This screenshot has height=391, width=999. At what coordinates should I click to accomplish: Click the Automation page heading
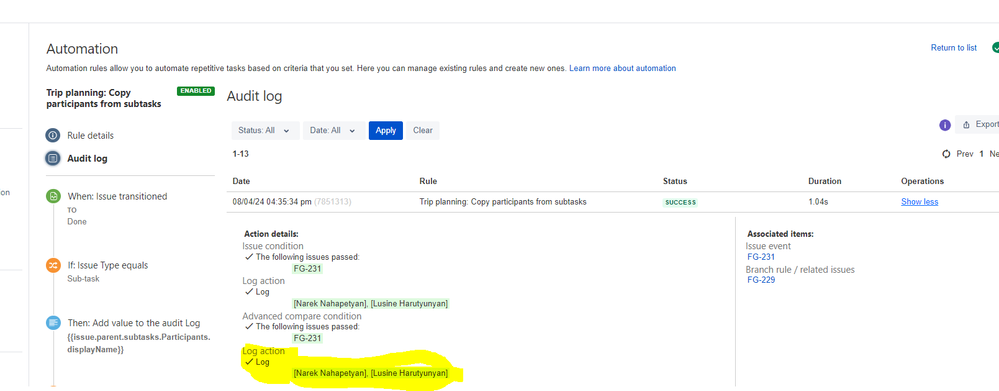[82, 49]
